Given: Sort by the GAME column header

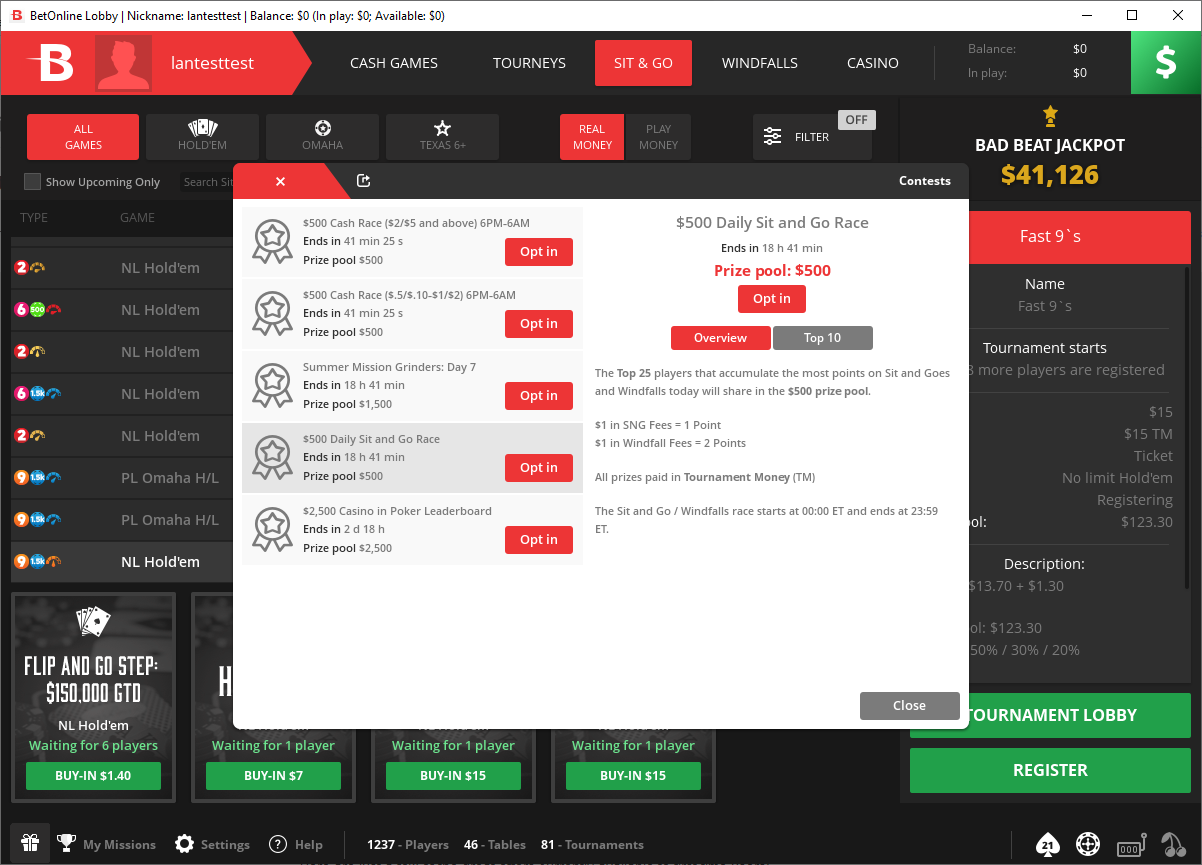Looking at the screenshot, I should [137, 218].
